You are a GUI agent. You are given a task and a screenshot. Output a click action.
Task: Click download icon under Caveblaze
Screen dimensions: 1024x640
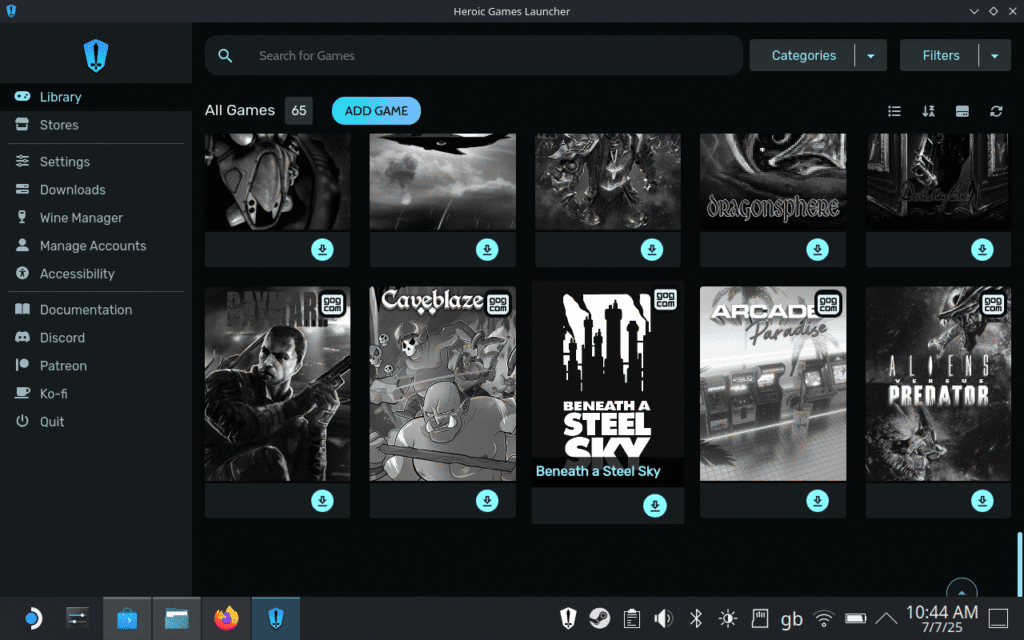point(487,500)
